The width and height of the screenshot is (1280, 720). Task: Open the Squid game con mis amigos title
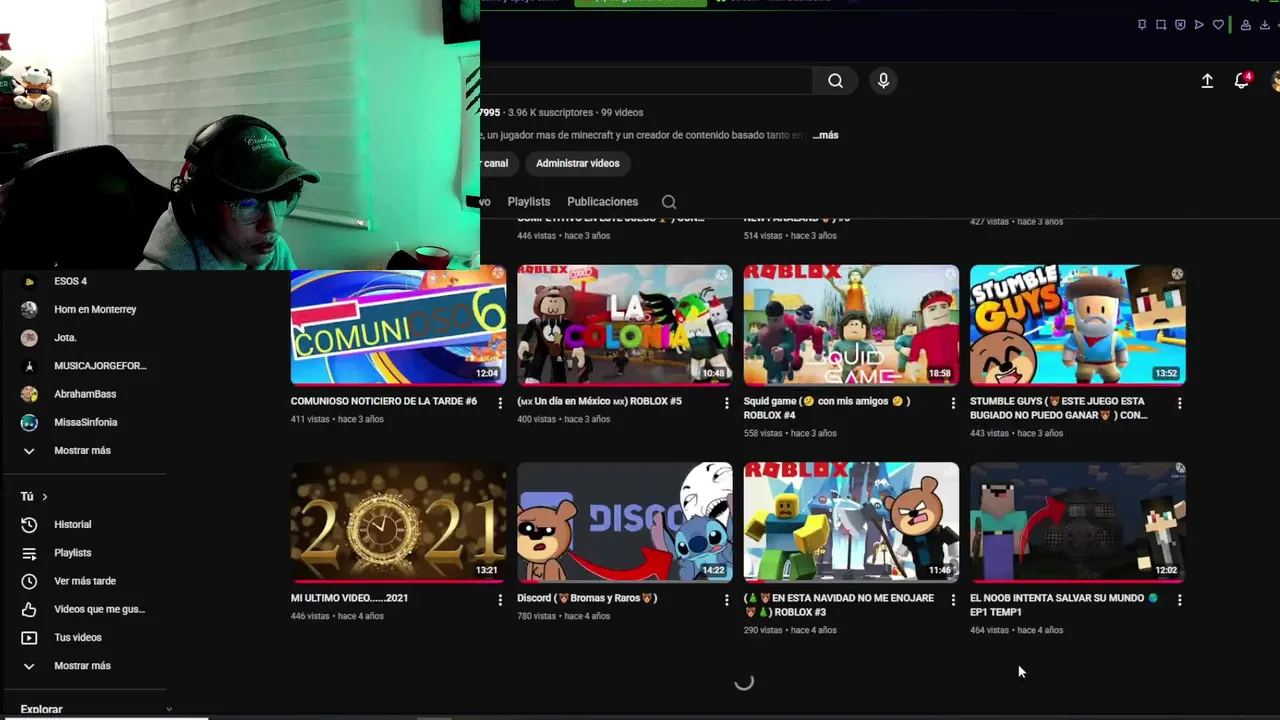pyautogui.click(x=827, y=408)
